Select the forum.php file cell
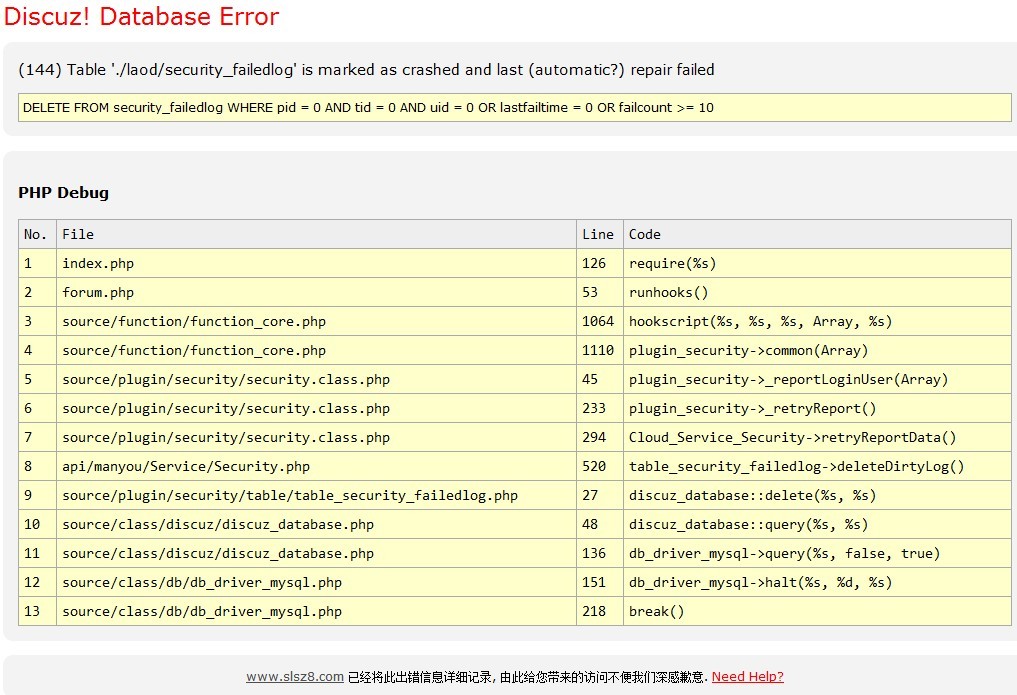The width and height of the screenshot is (1017, 695). pos(317,292)
